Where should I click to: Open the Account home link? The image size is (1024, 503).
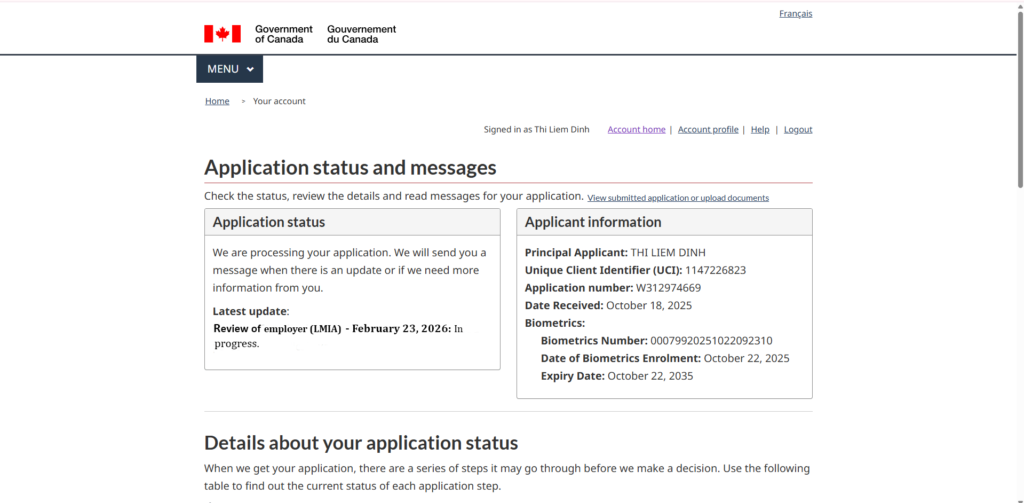coord(636,130)
